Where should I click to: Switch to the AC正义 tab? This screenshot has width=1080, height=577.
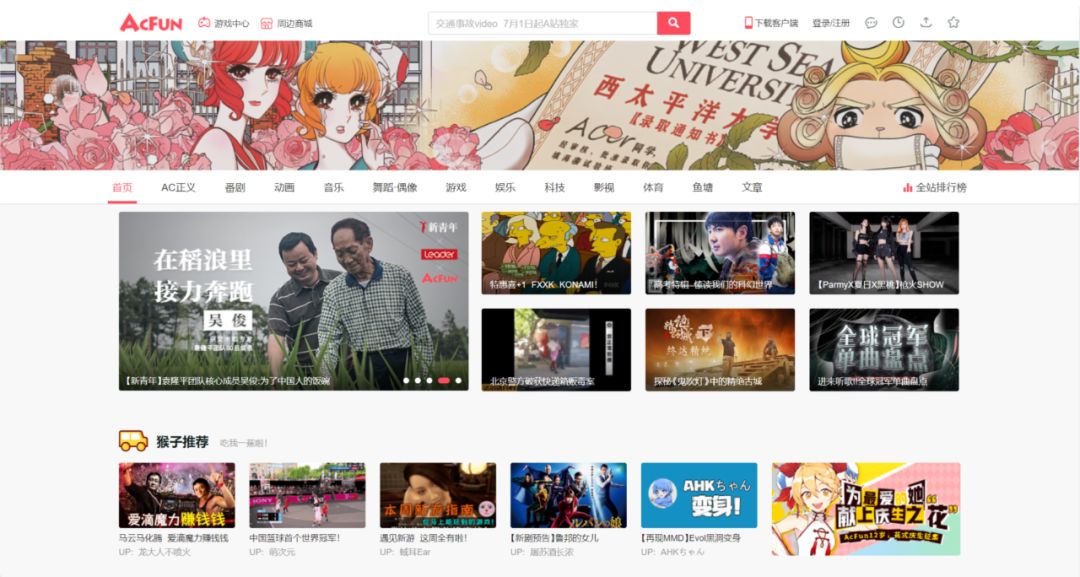[x=178, y=187]
